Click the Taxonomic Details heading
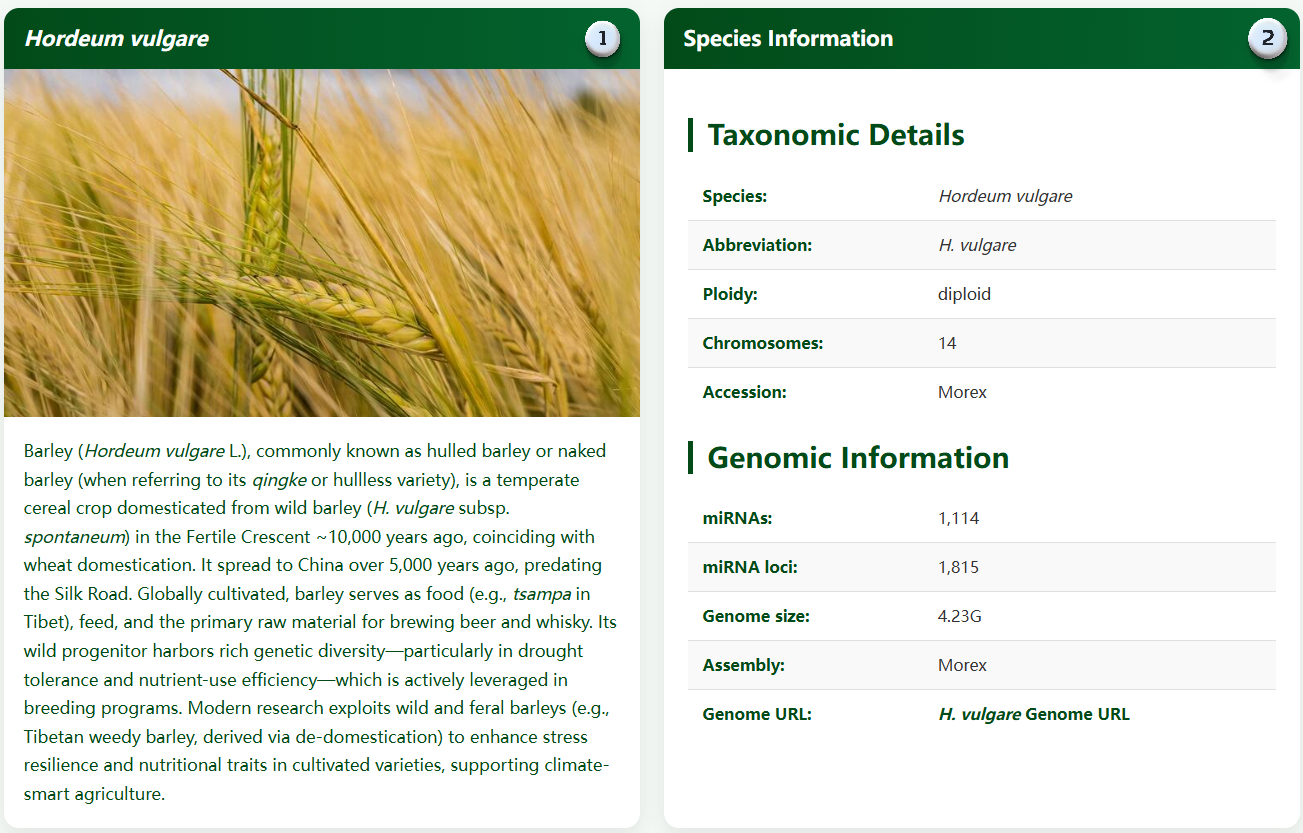1303x833 pixels. pyautogui.click(x=836, y=135)
